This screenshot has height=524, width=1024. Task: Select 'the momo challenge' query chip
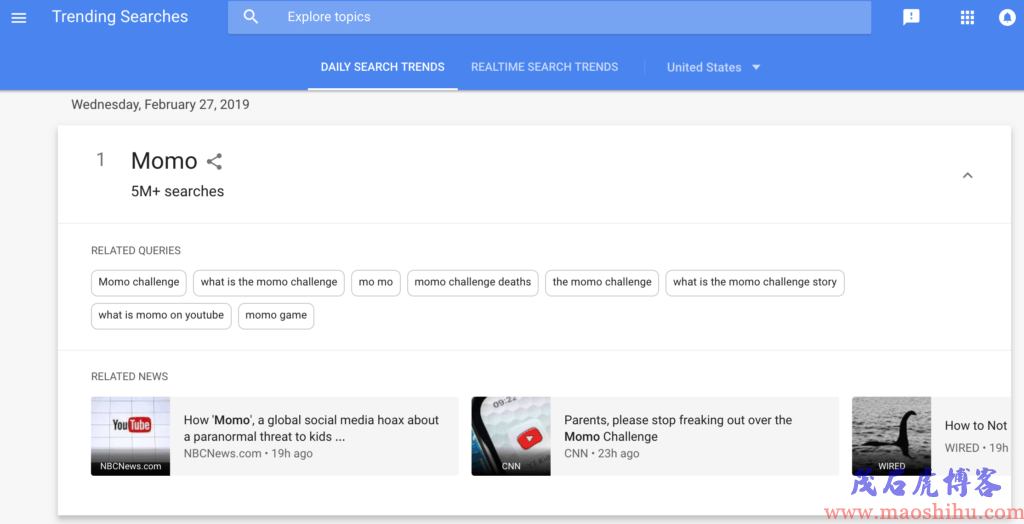click(x=602, y=282)
